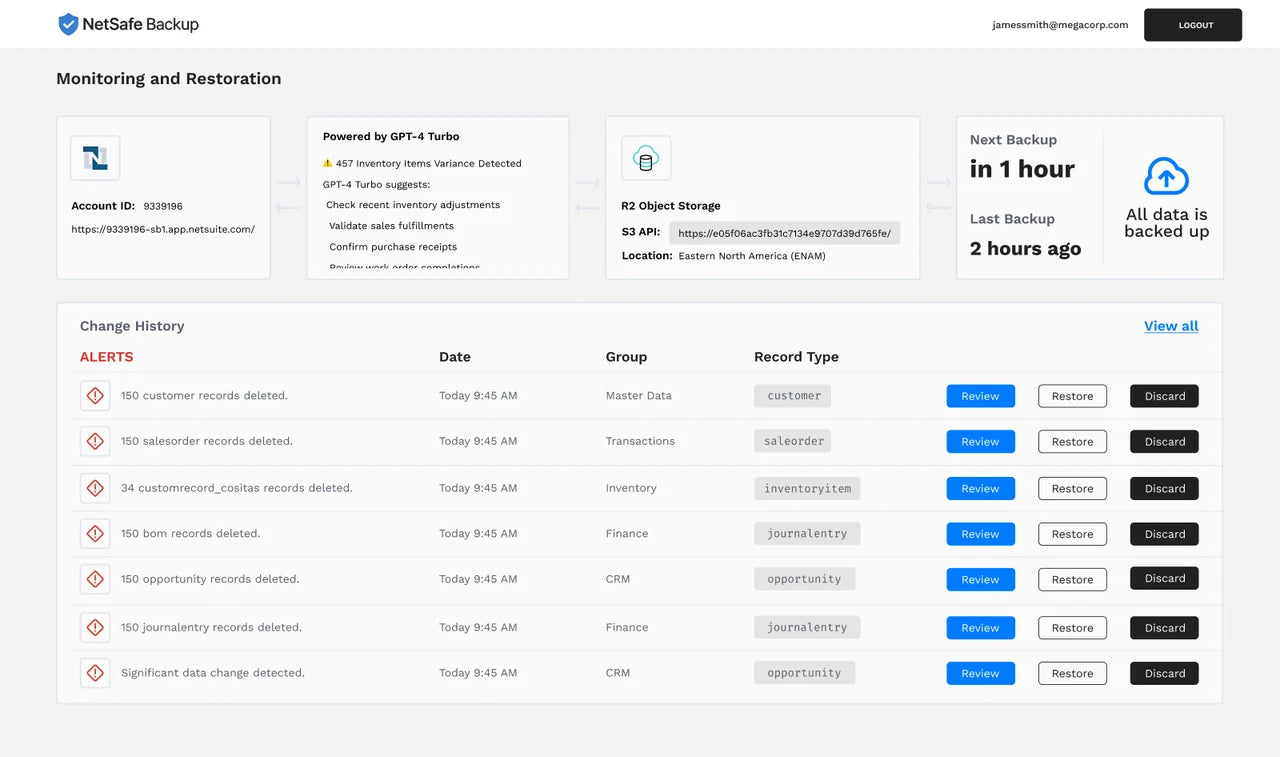Viewport: 1280px width, 757px height.
Task: Restore the opportunity records deleted
Action: (x=1072, y=579)
